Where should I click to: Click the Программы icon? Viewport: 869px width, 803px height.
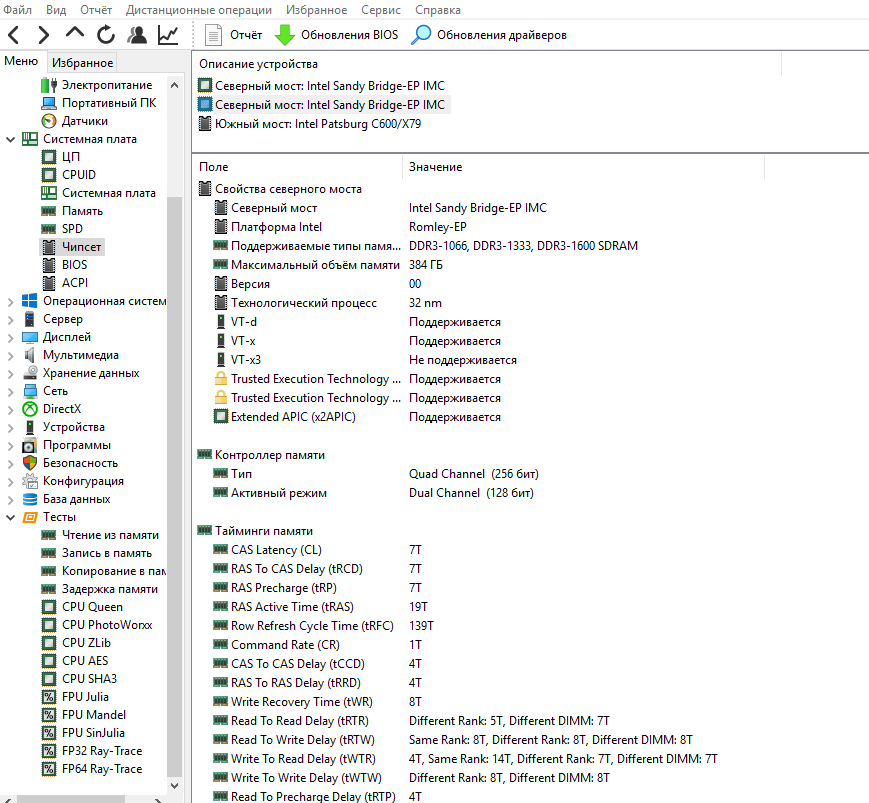coord(30,445)
